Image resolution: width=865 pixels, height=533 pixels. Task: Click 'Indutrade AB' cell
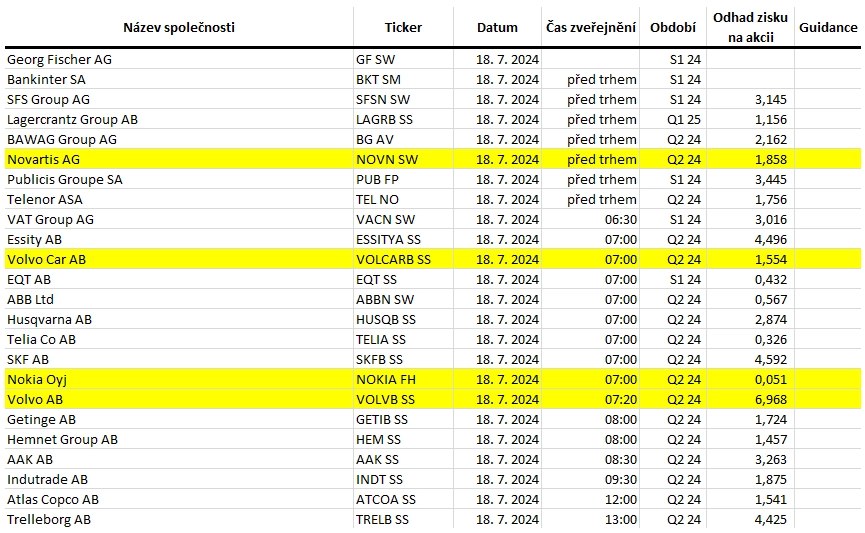click(47, 479)
